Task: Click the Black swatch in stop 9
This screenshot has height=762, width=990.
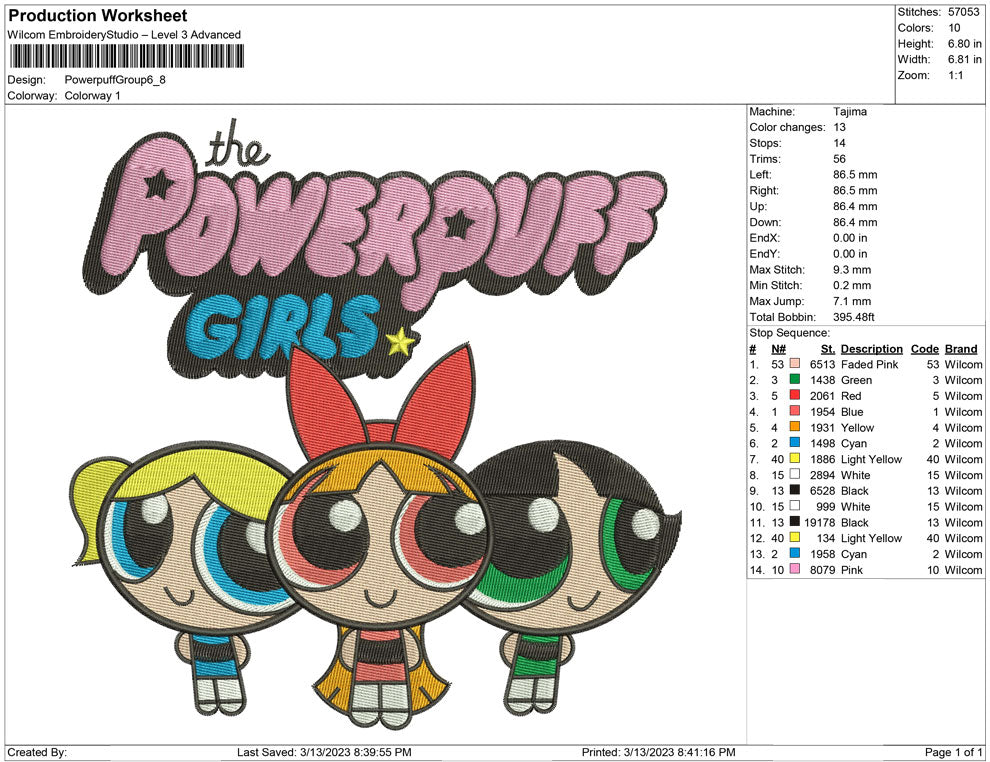Action: tap(795, 490)
